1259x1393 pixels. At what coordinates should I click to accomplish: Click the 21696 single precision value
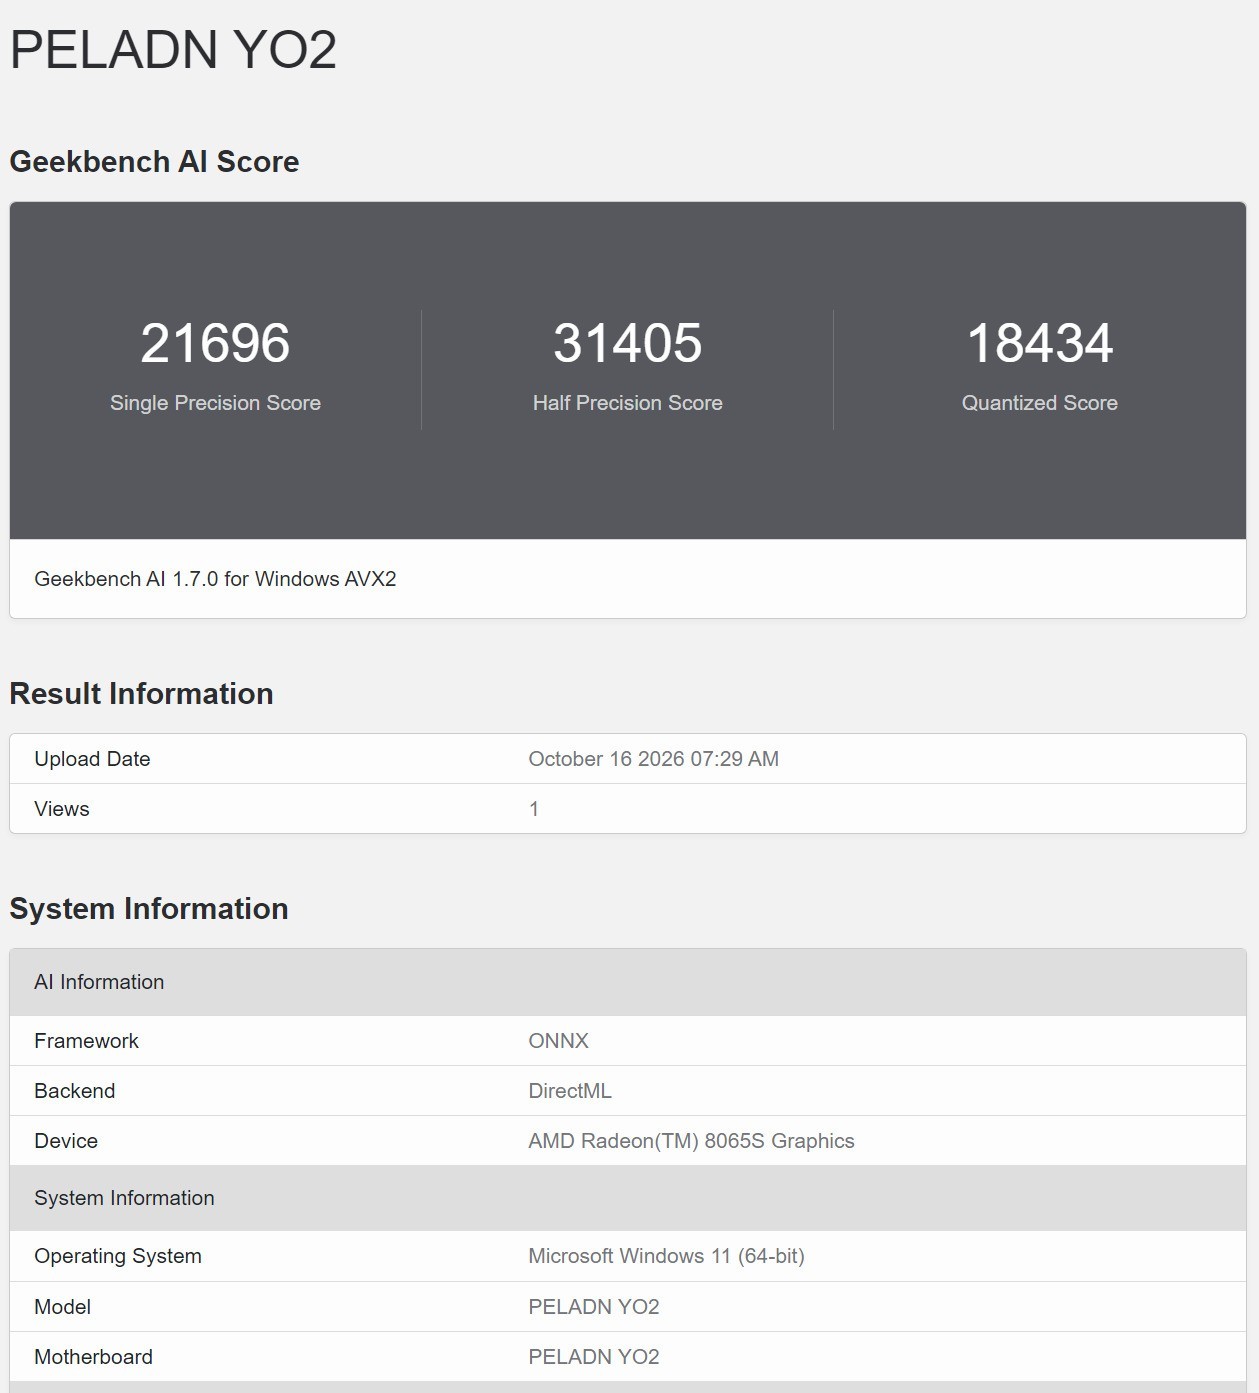coord(215,343)
